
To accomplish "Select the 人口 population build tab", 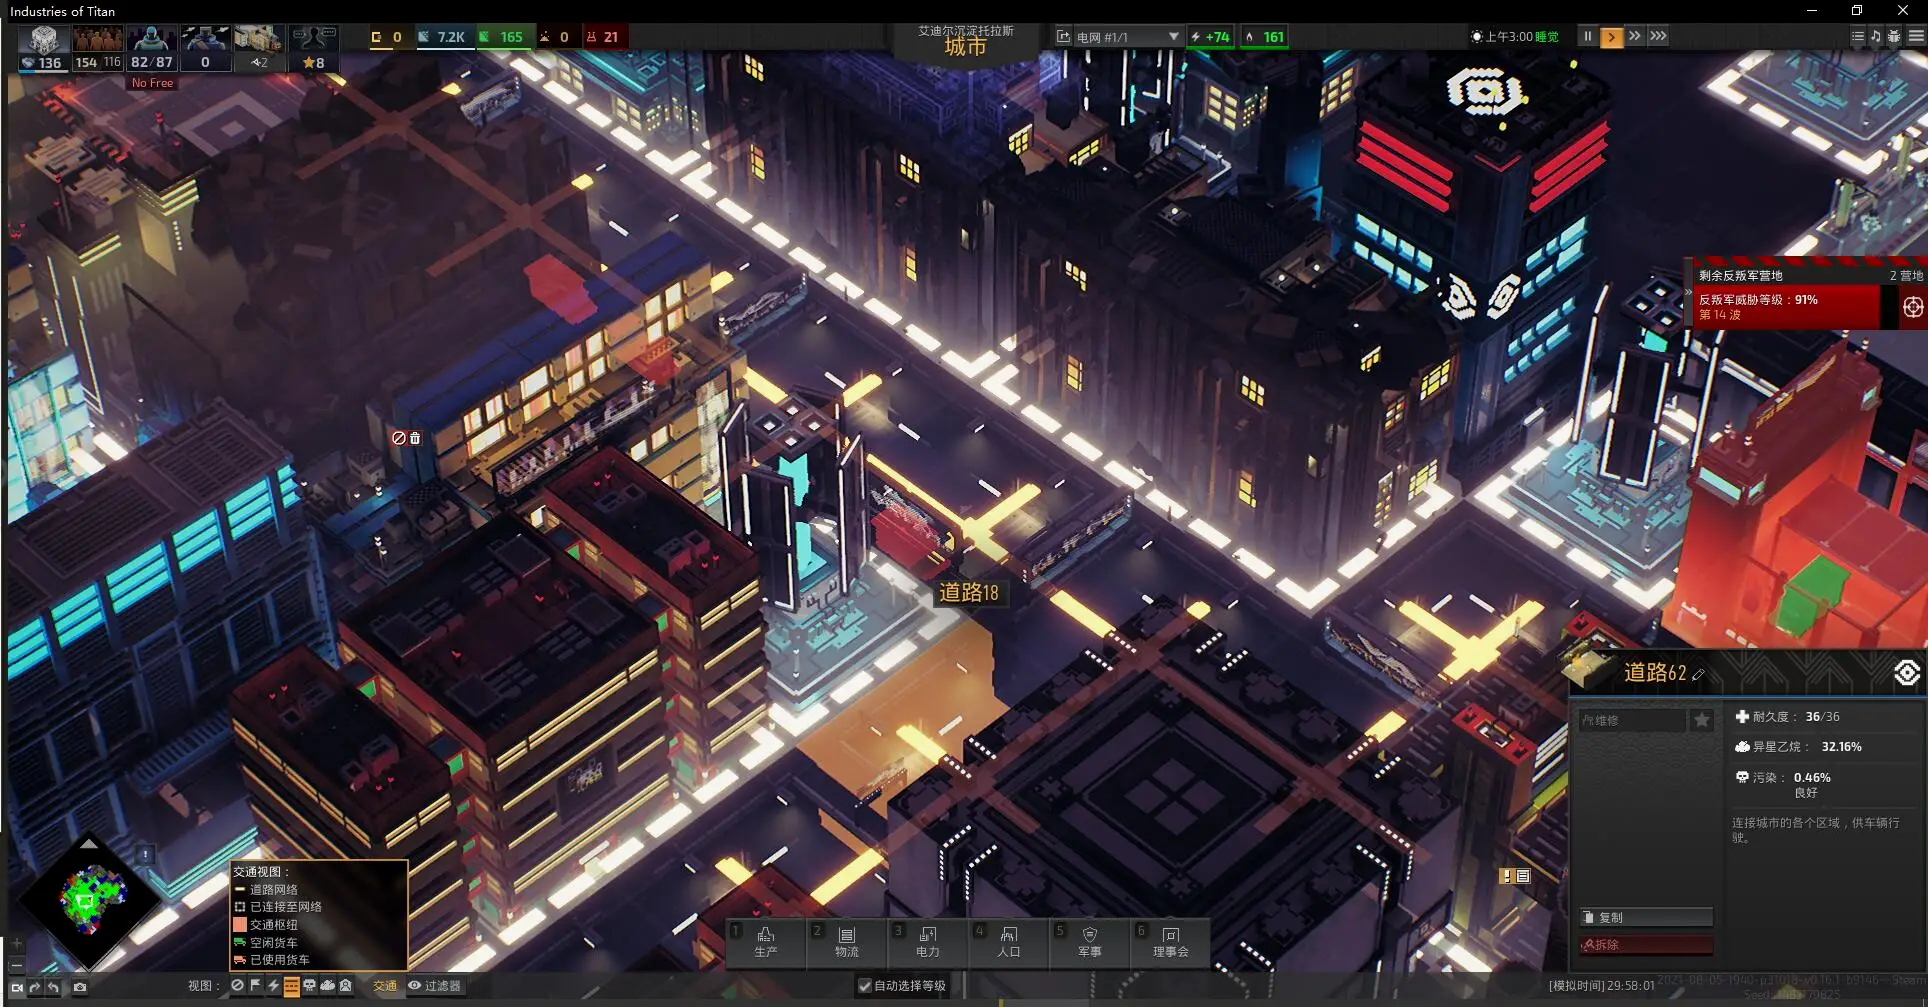I will point(1009,942).
